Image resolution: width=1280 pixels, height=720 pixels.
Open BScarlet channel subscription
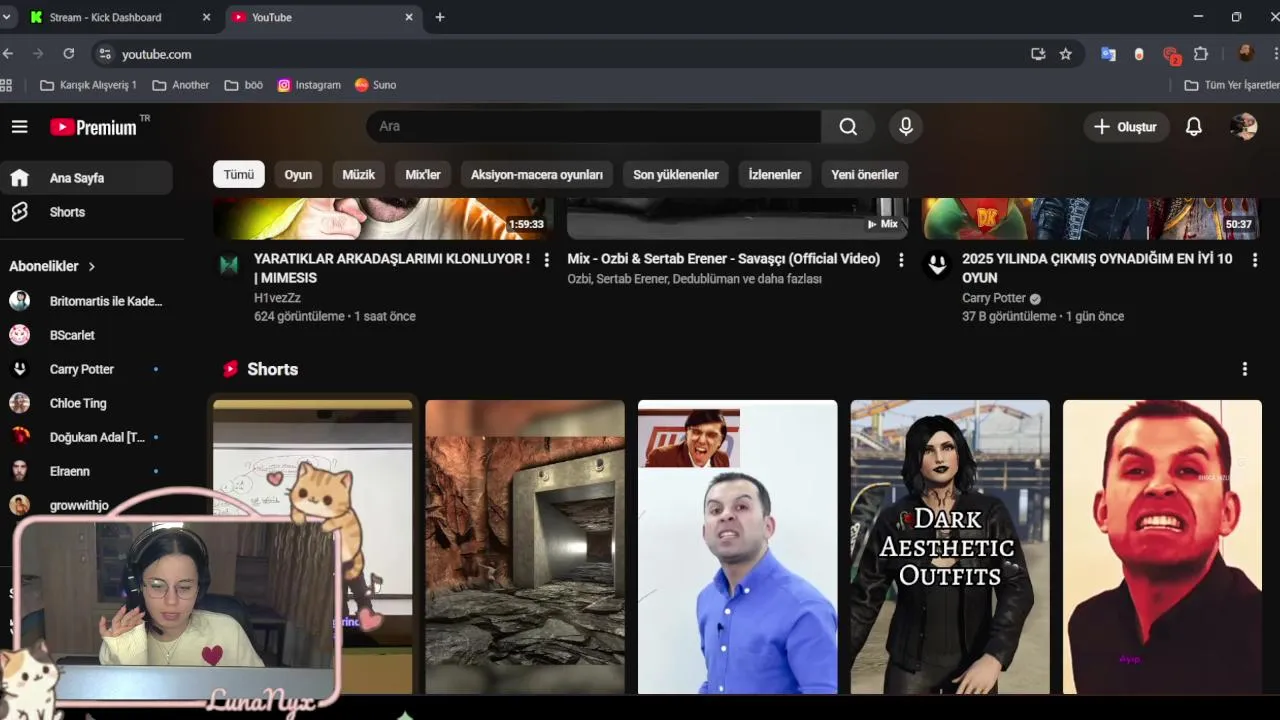click(87, 335)
